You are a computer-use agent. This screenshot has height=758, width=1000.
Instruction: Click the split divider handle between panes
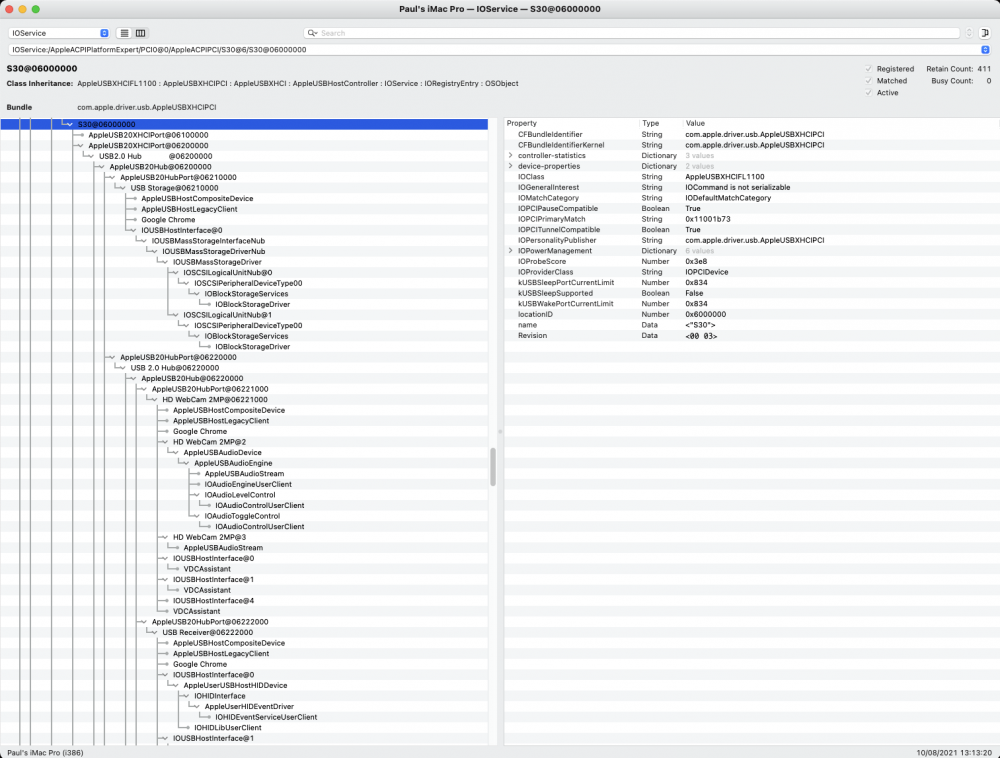coord(500,432)
